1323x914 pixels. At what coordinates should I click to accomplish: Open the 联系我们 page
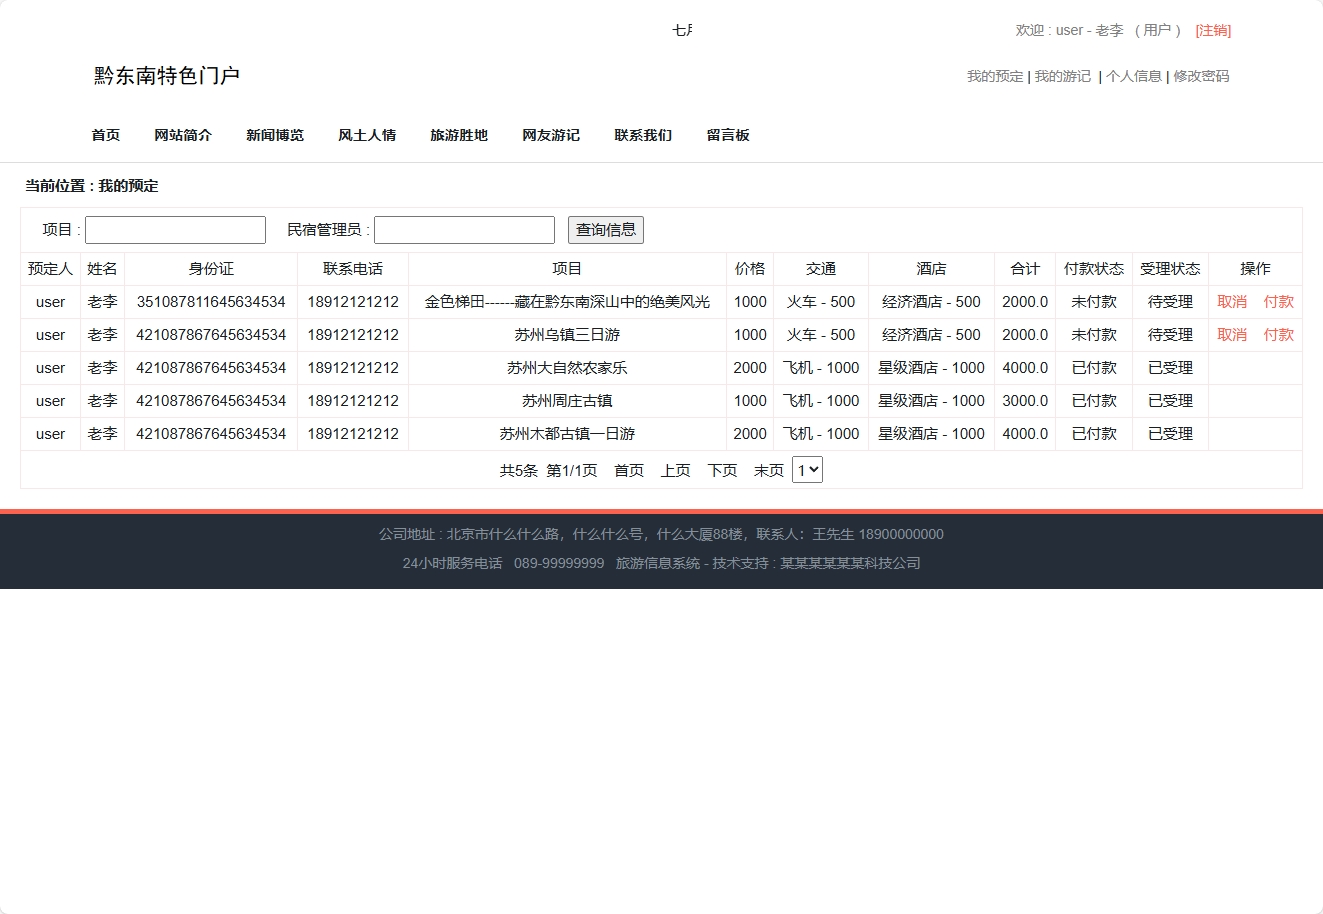[642, 135]
